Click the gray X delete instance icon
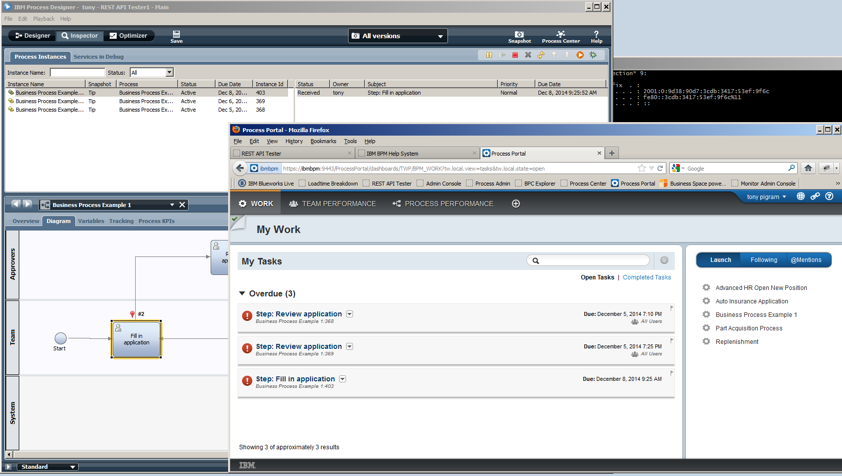The height and width of the screenshot is (476, 842). point(528,55)
